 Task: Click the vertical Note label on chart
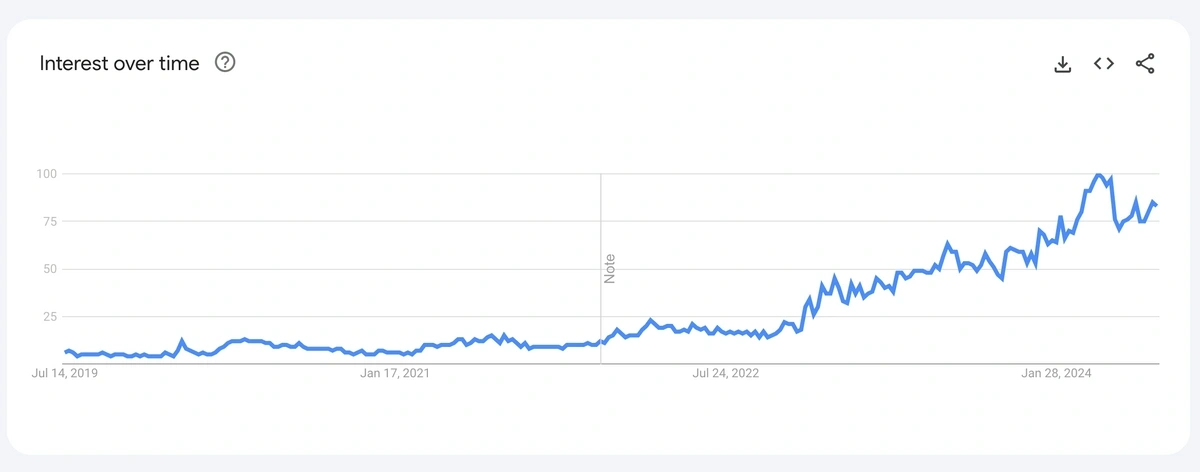click(x=610, y=268)
